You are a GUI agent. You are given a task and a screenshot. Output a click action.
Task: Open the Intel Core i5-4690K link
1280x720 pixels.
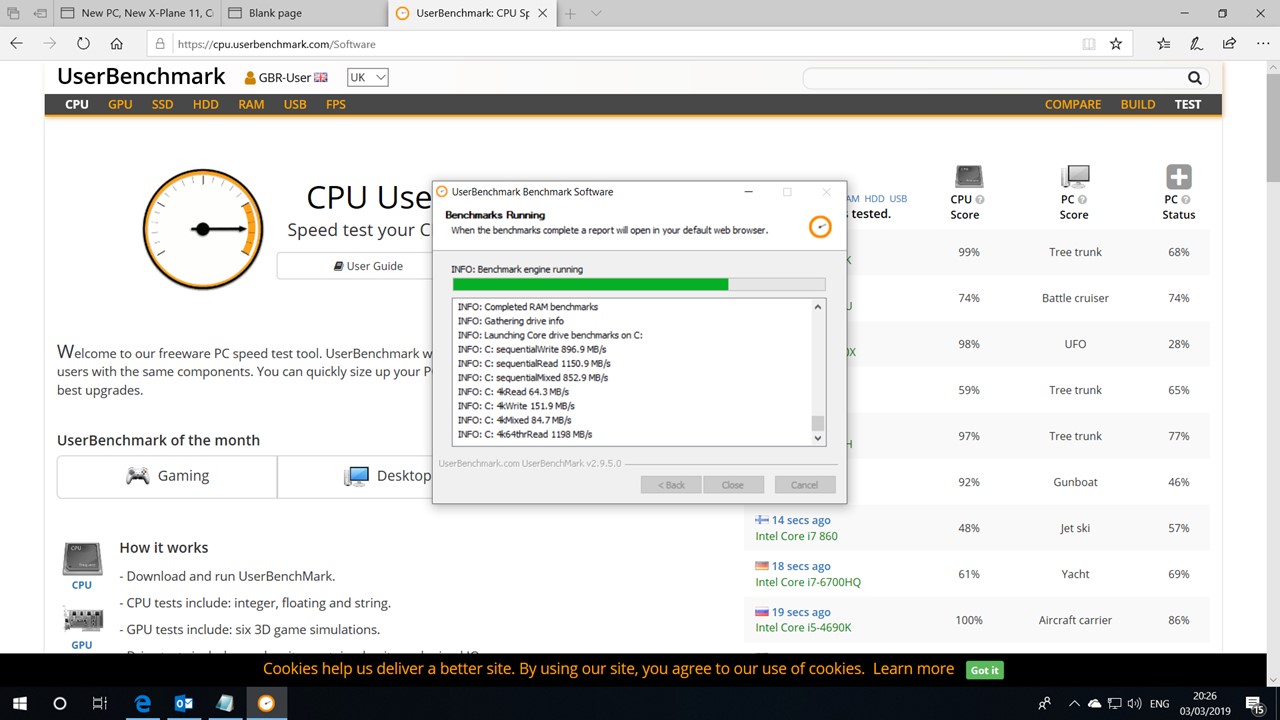(x=803, y=628)
